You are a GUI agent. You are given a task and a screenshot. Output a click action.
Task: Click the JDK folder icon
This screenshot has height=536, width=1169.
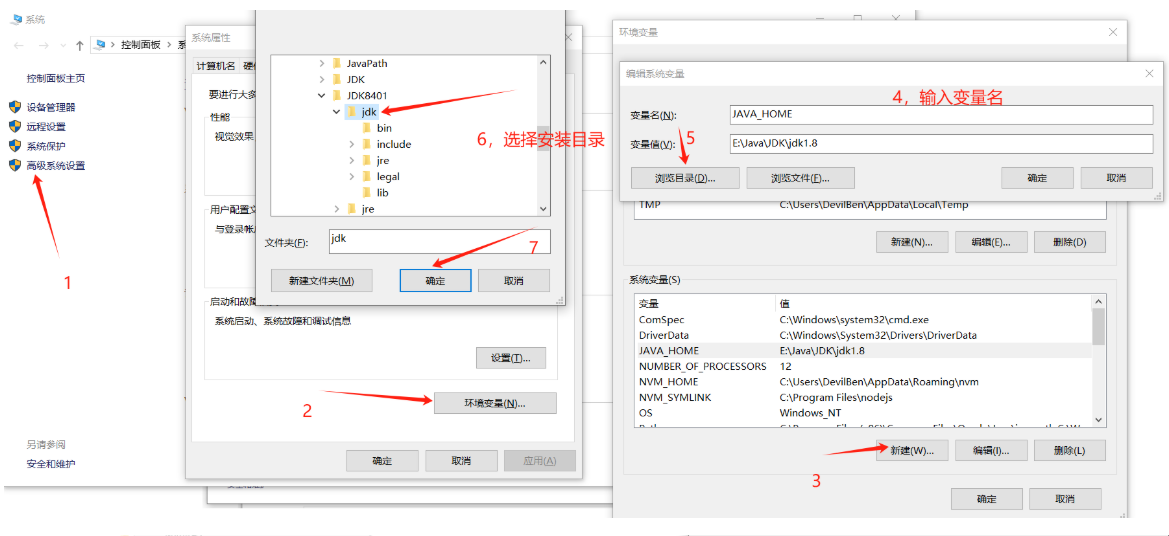coord(336,79)
